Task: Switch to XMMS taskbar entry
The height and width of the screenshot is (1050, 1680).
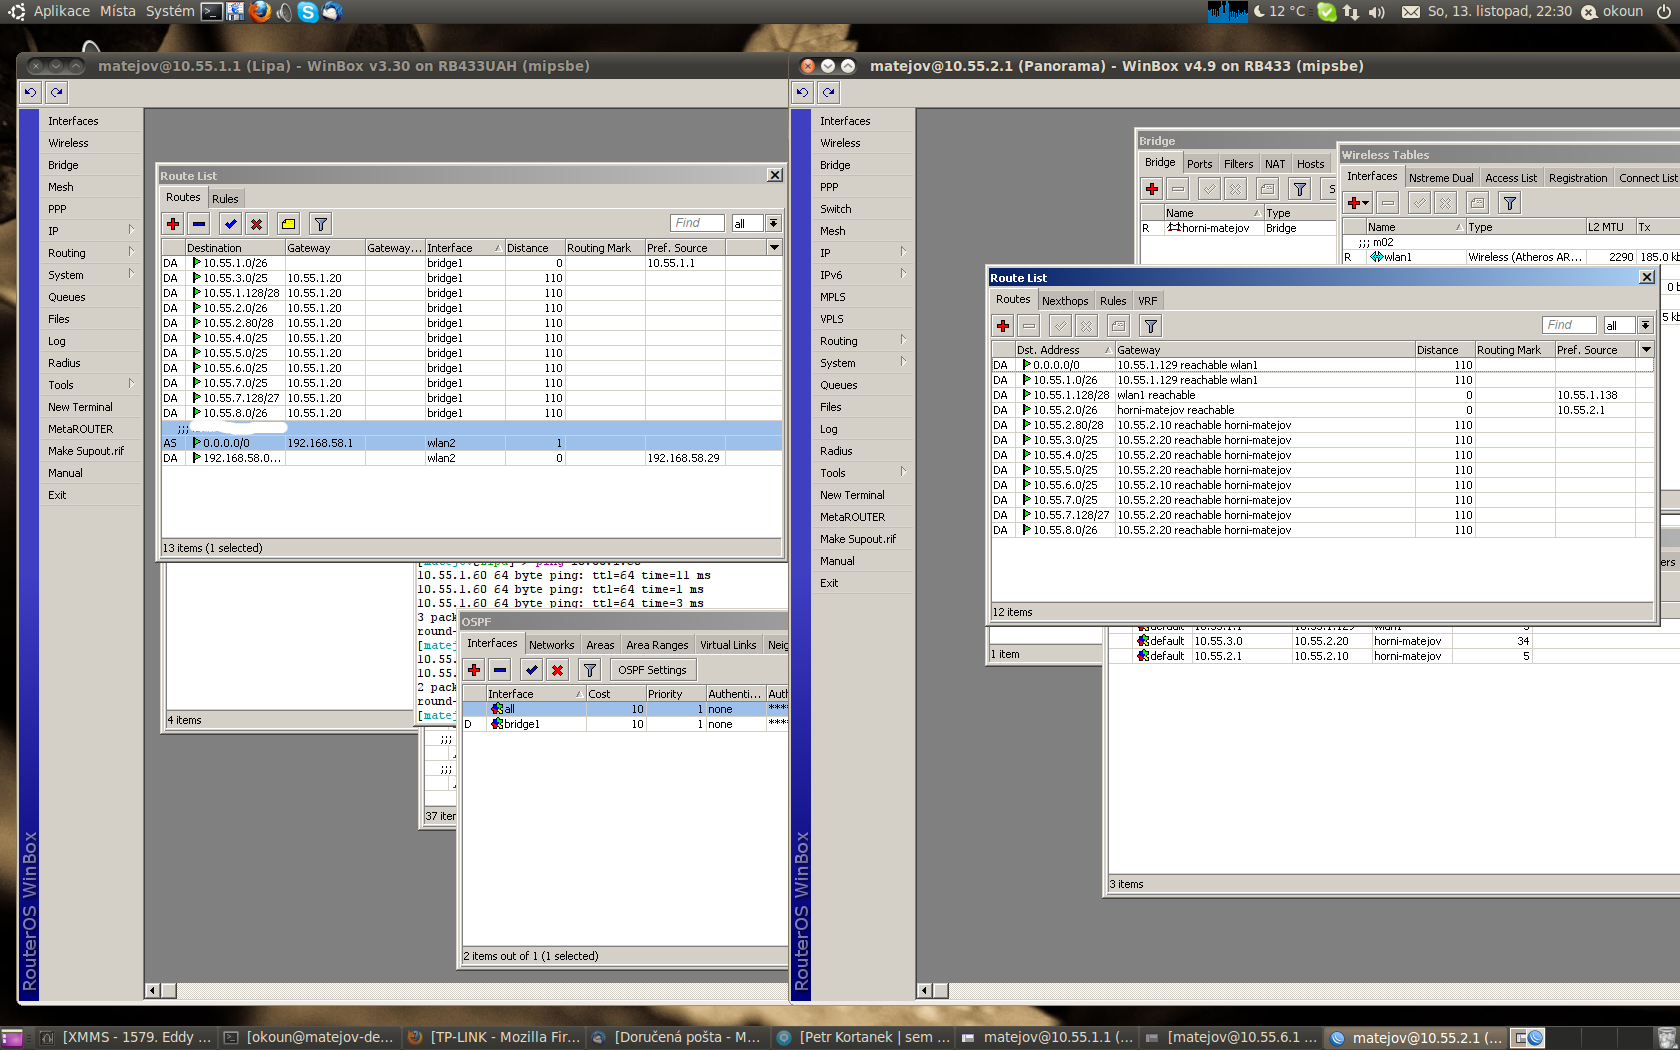Action: pos(127,1037)
